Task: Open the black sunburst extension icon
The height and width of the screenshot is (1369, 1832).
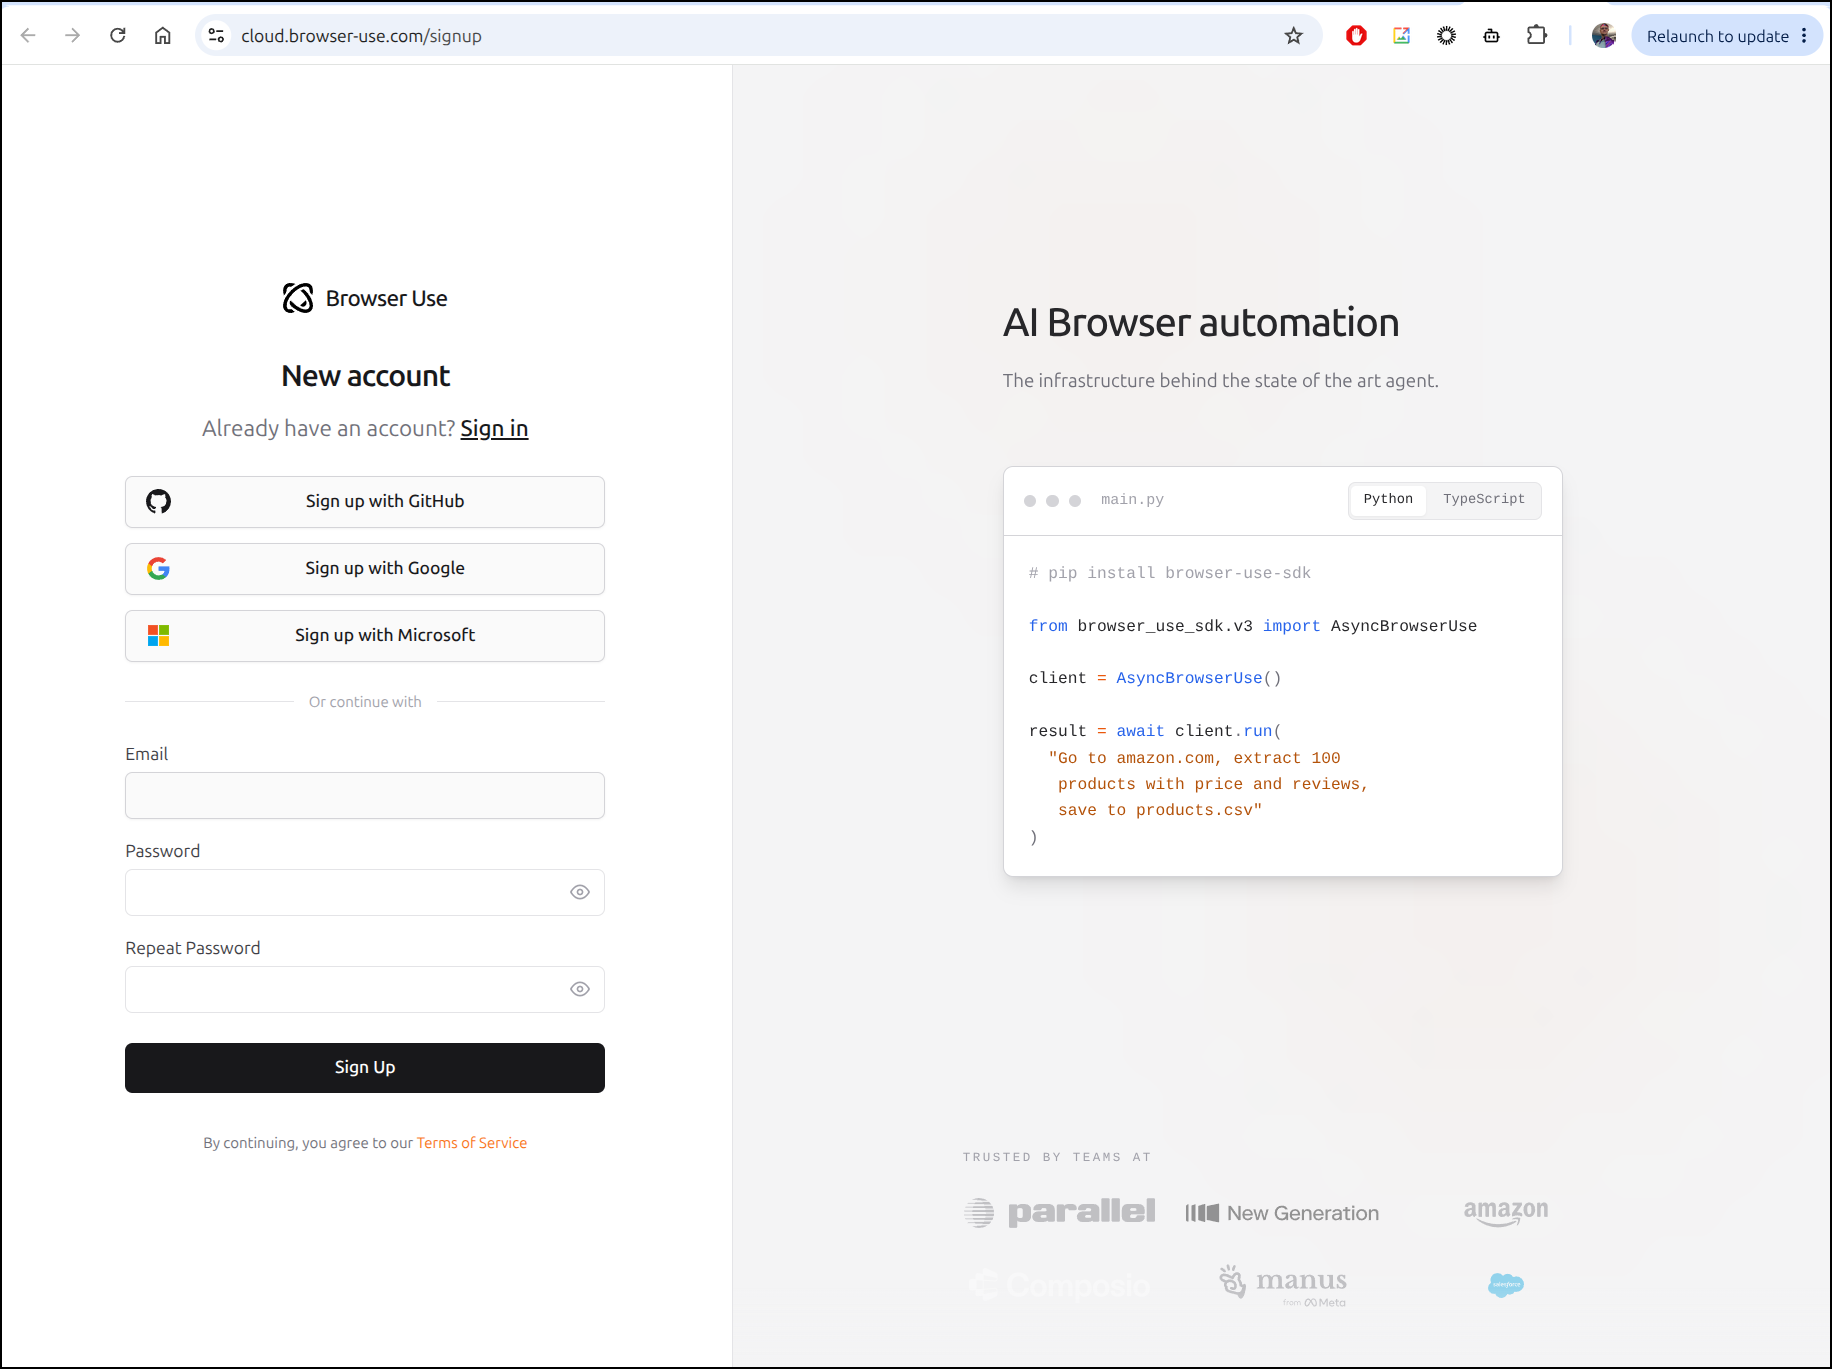Action: click(1446, 36)
